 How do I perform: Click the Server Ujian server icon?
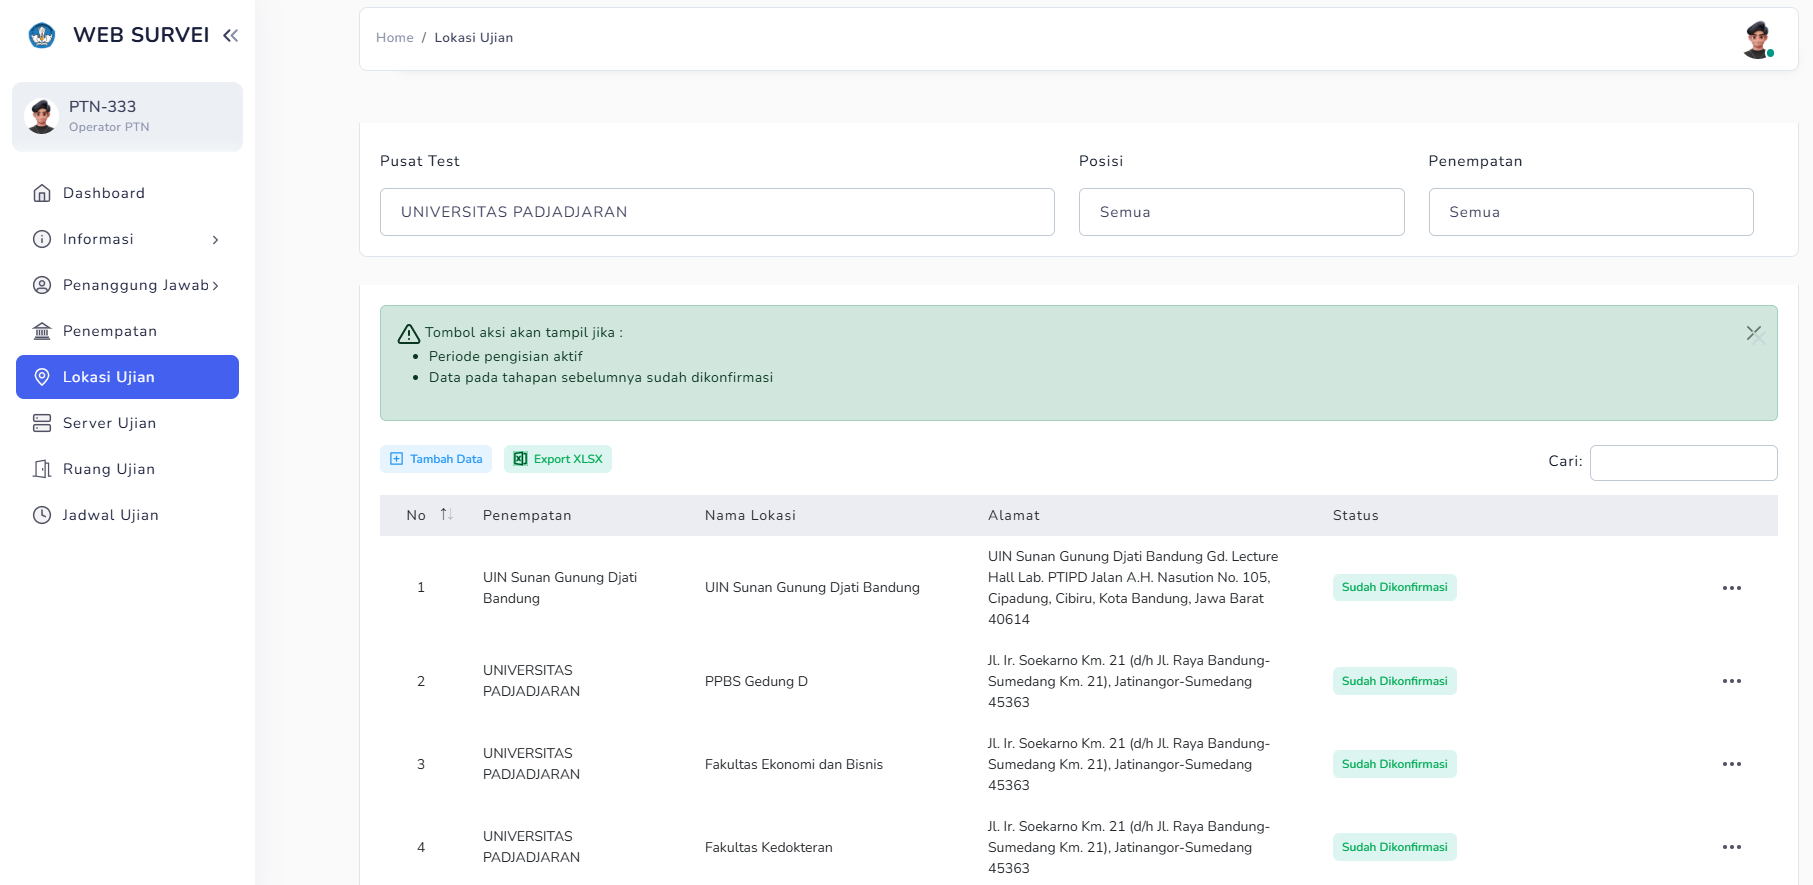42,423
